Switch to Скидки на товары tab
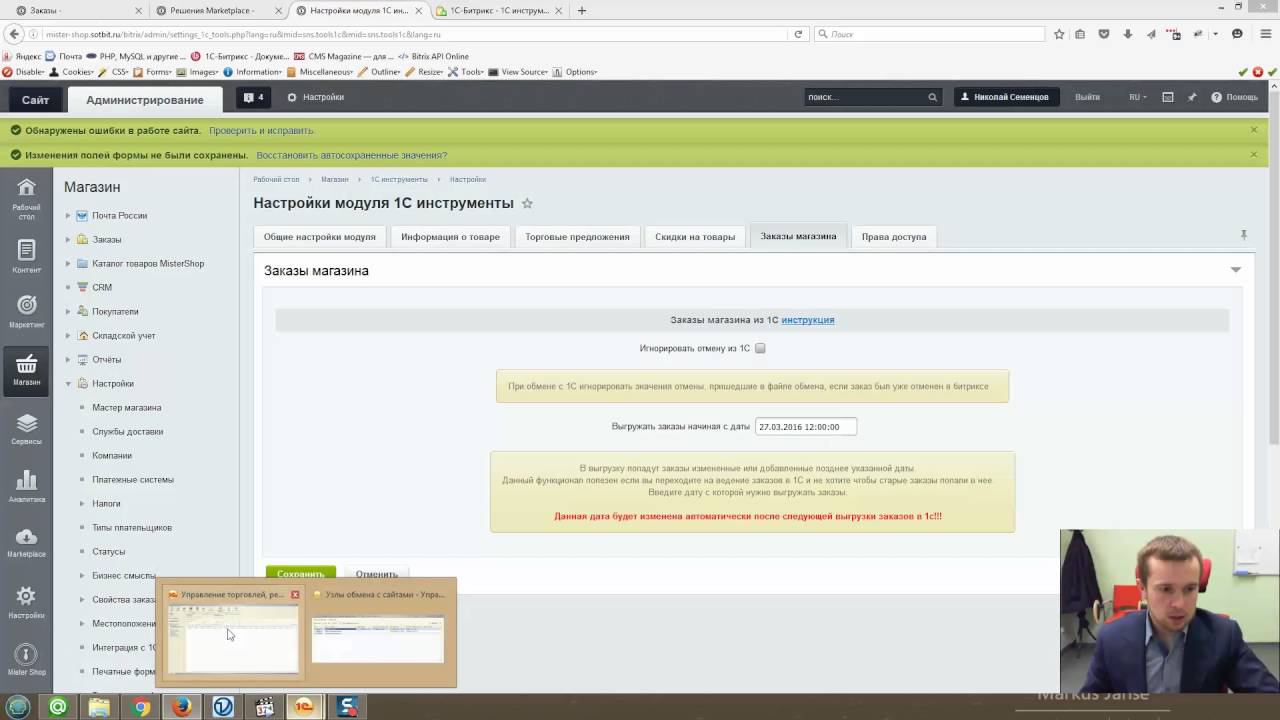This screenshot has height=720, width=1280. (695, 237)
